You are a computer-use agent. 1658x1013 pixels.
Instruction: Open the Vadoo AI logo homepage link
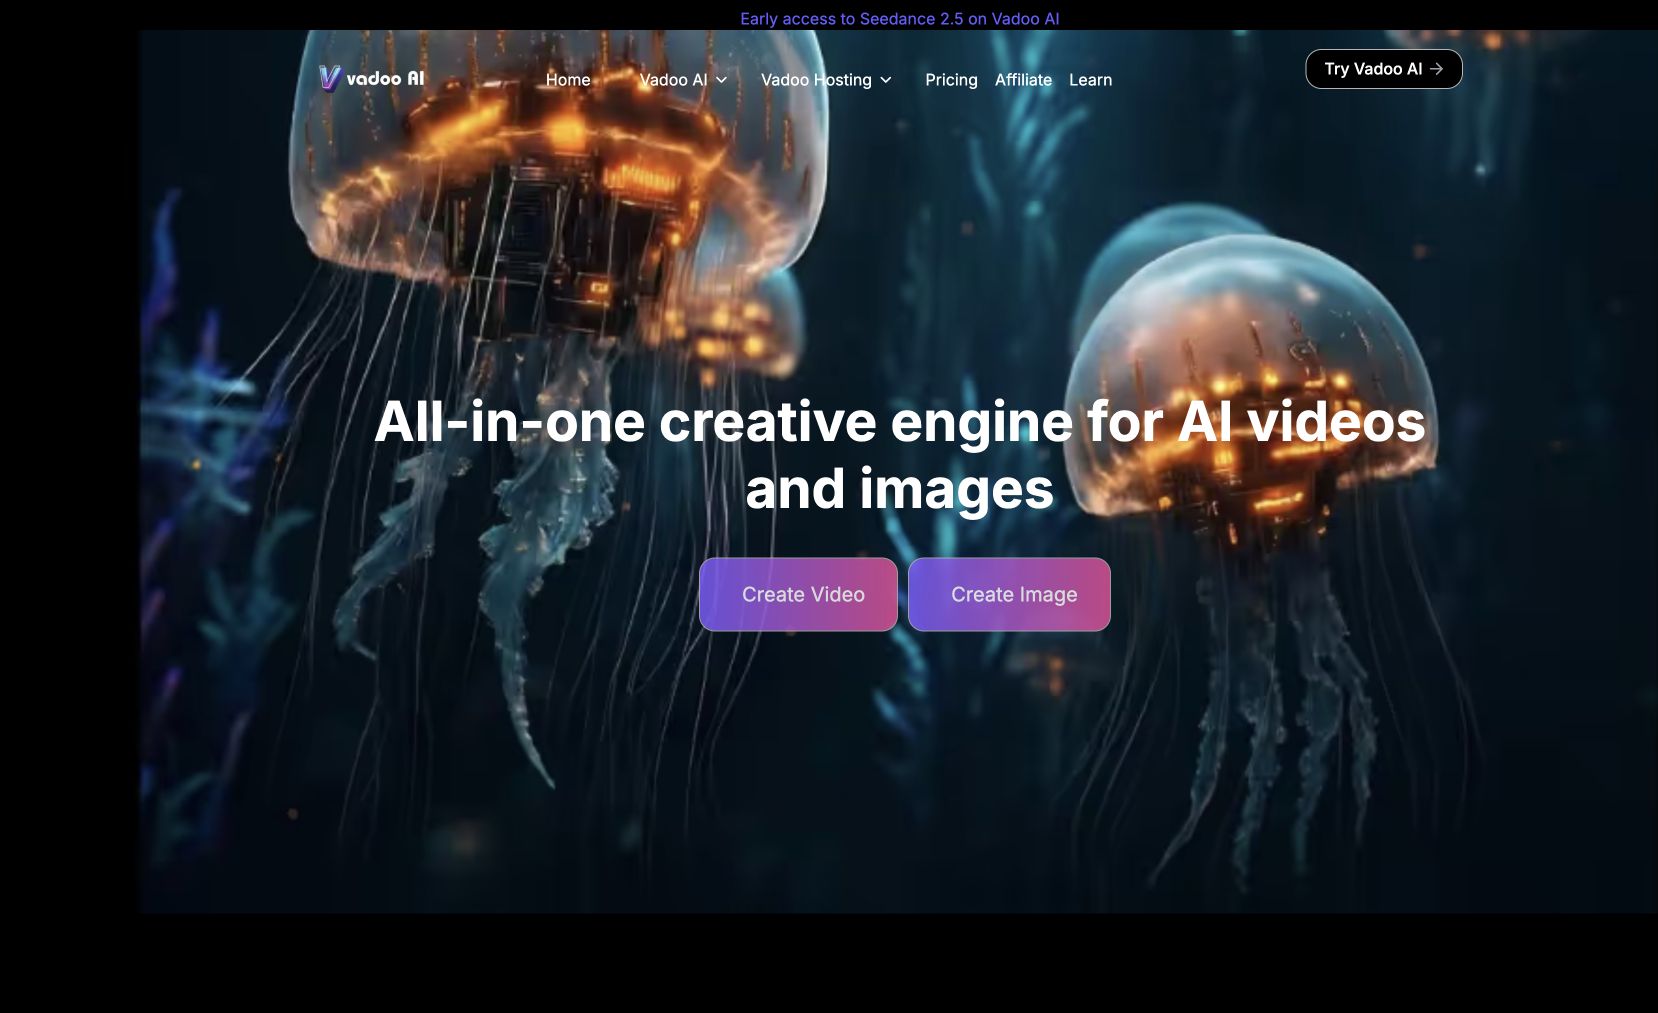tap(372, 78)
